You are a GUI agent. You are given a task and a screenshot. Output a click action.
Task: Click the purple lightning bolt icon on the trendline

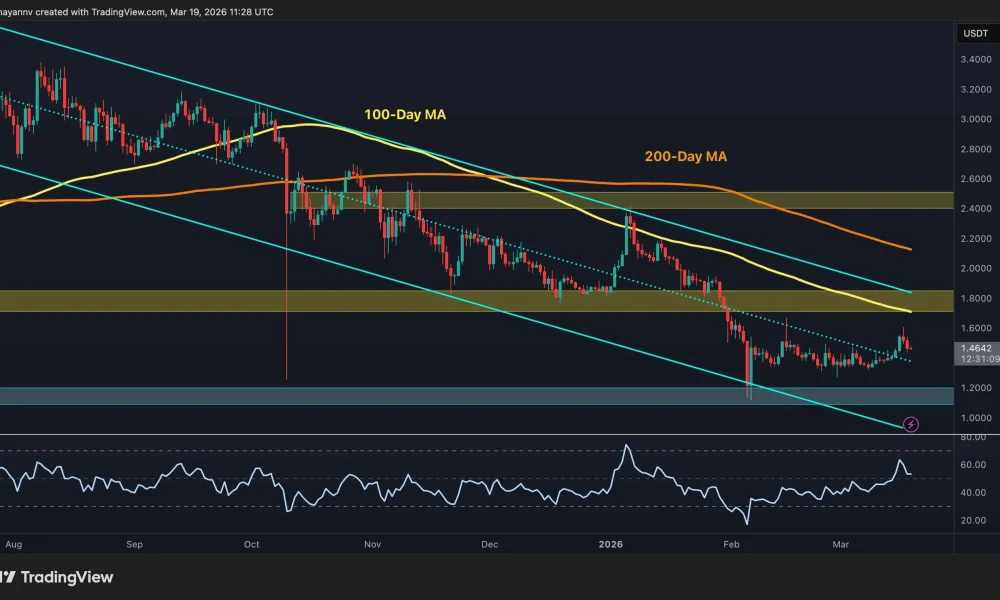[910, 424]
